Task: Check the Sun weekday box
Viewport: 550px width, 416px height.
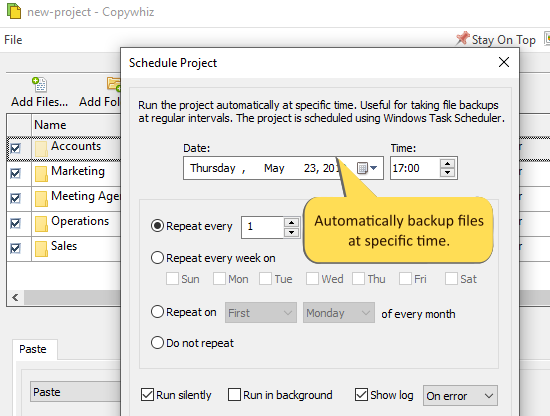Action: [172, 279]
